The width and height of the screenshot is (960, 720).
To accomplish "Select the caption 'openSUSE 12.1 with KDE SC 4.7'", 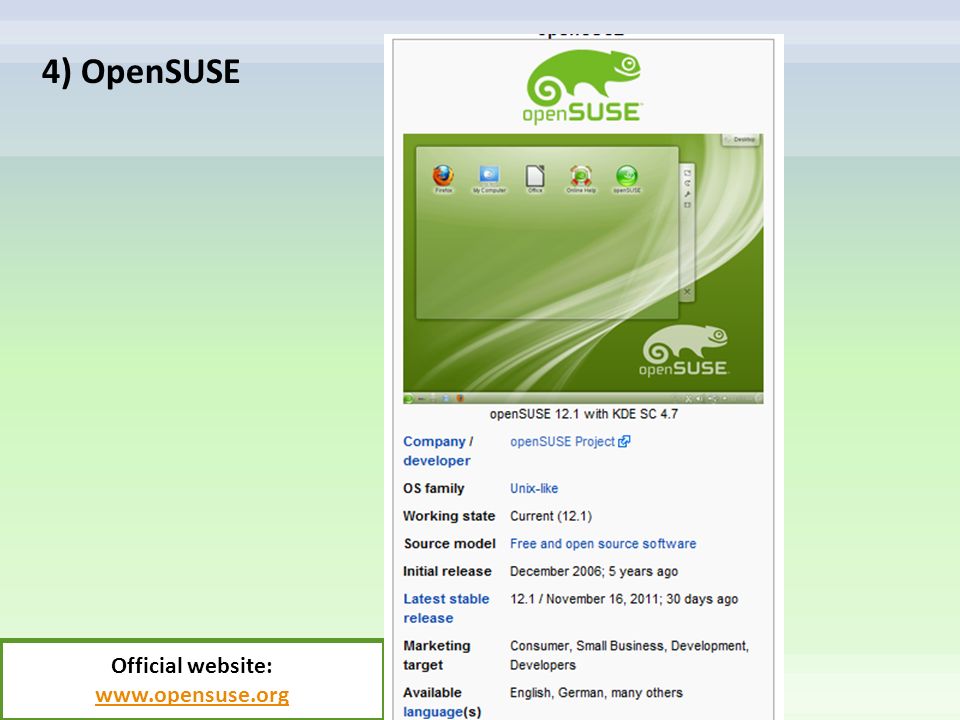I will 583,414.
